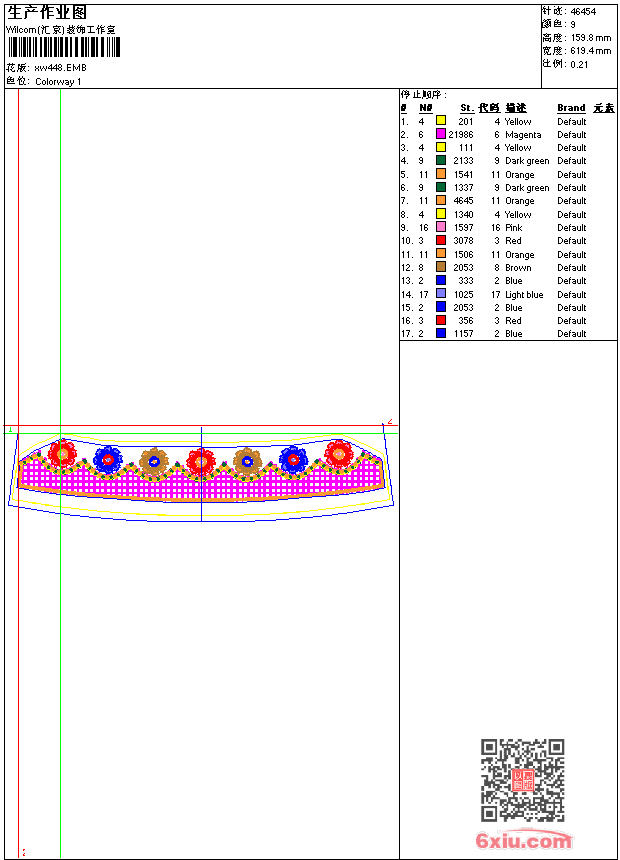Click the 'St.' column header
This screenshot has height=860, width=620.
[467, 108]
